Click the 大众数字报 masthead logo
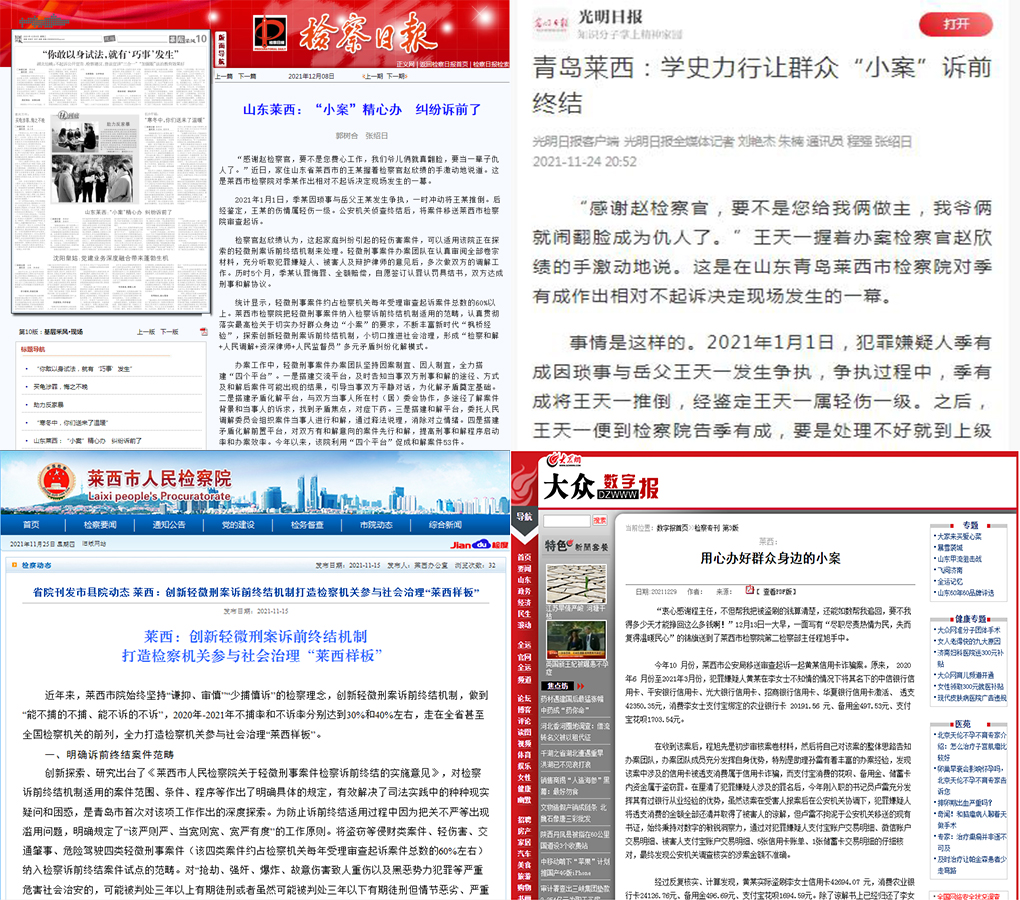 coord(599,487)
